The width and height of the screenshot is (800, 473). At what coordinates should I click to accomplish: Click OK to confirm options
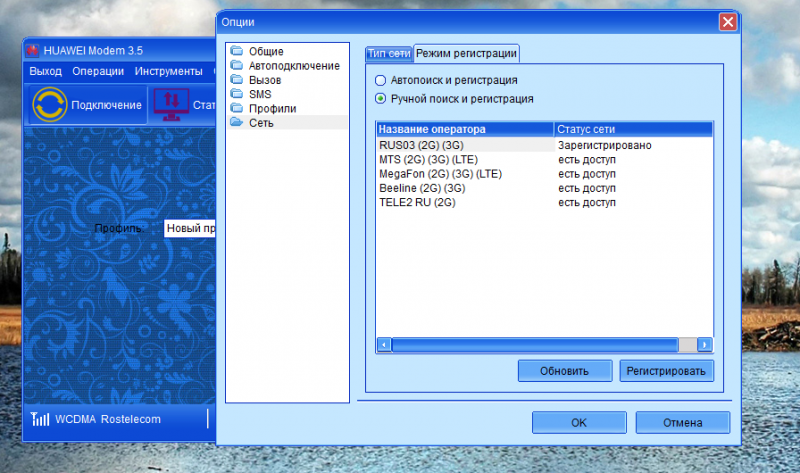click(x=578, y=423)
